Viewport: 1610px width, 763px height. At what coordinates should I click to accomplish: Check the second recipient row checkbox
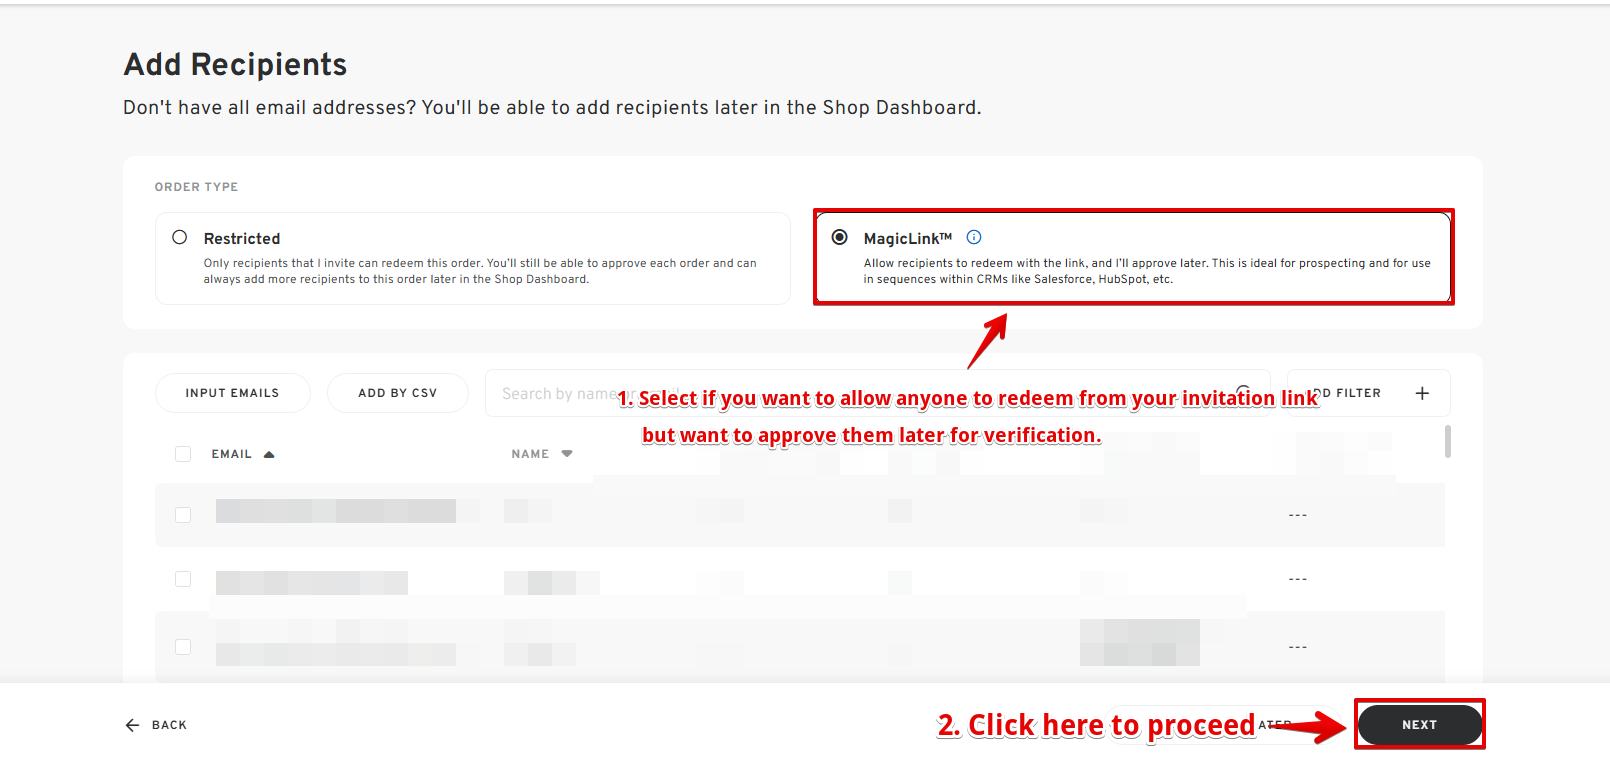coord(183,579)
